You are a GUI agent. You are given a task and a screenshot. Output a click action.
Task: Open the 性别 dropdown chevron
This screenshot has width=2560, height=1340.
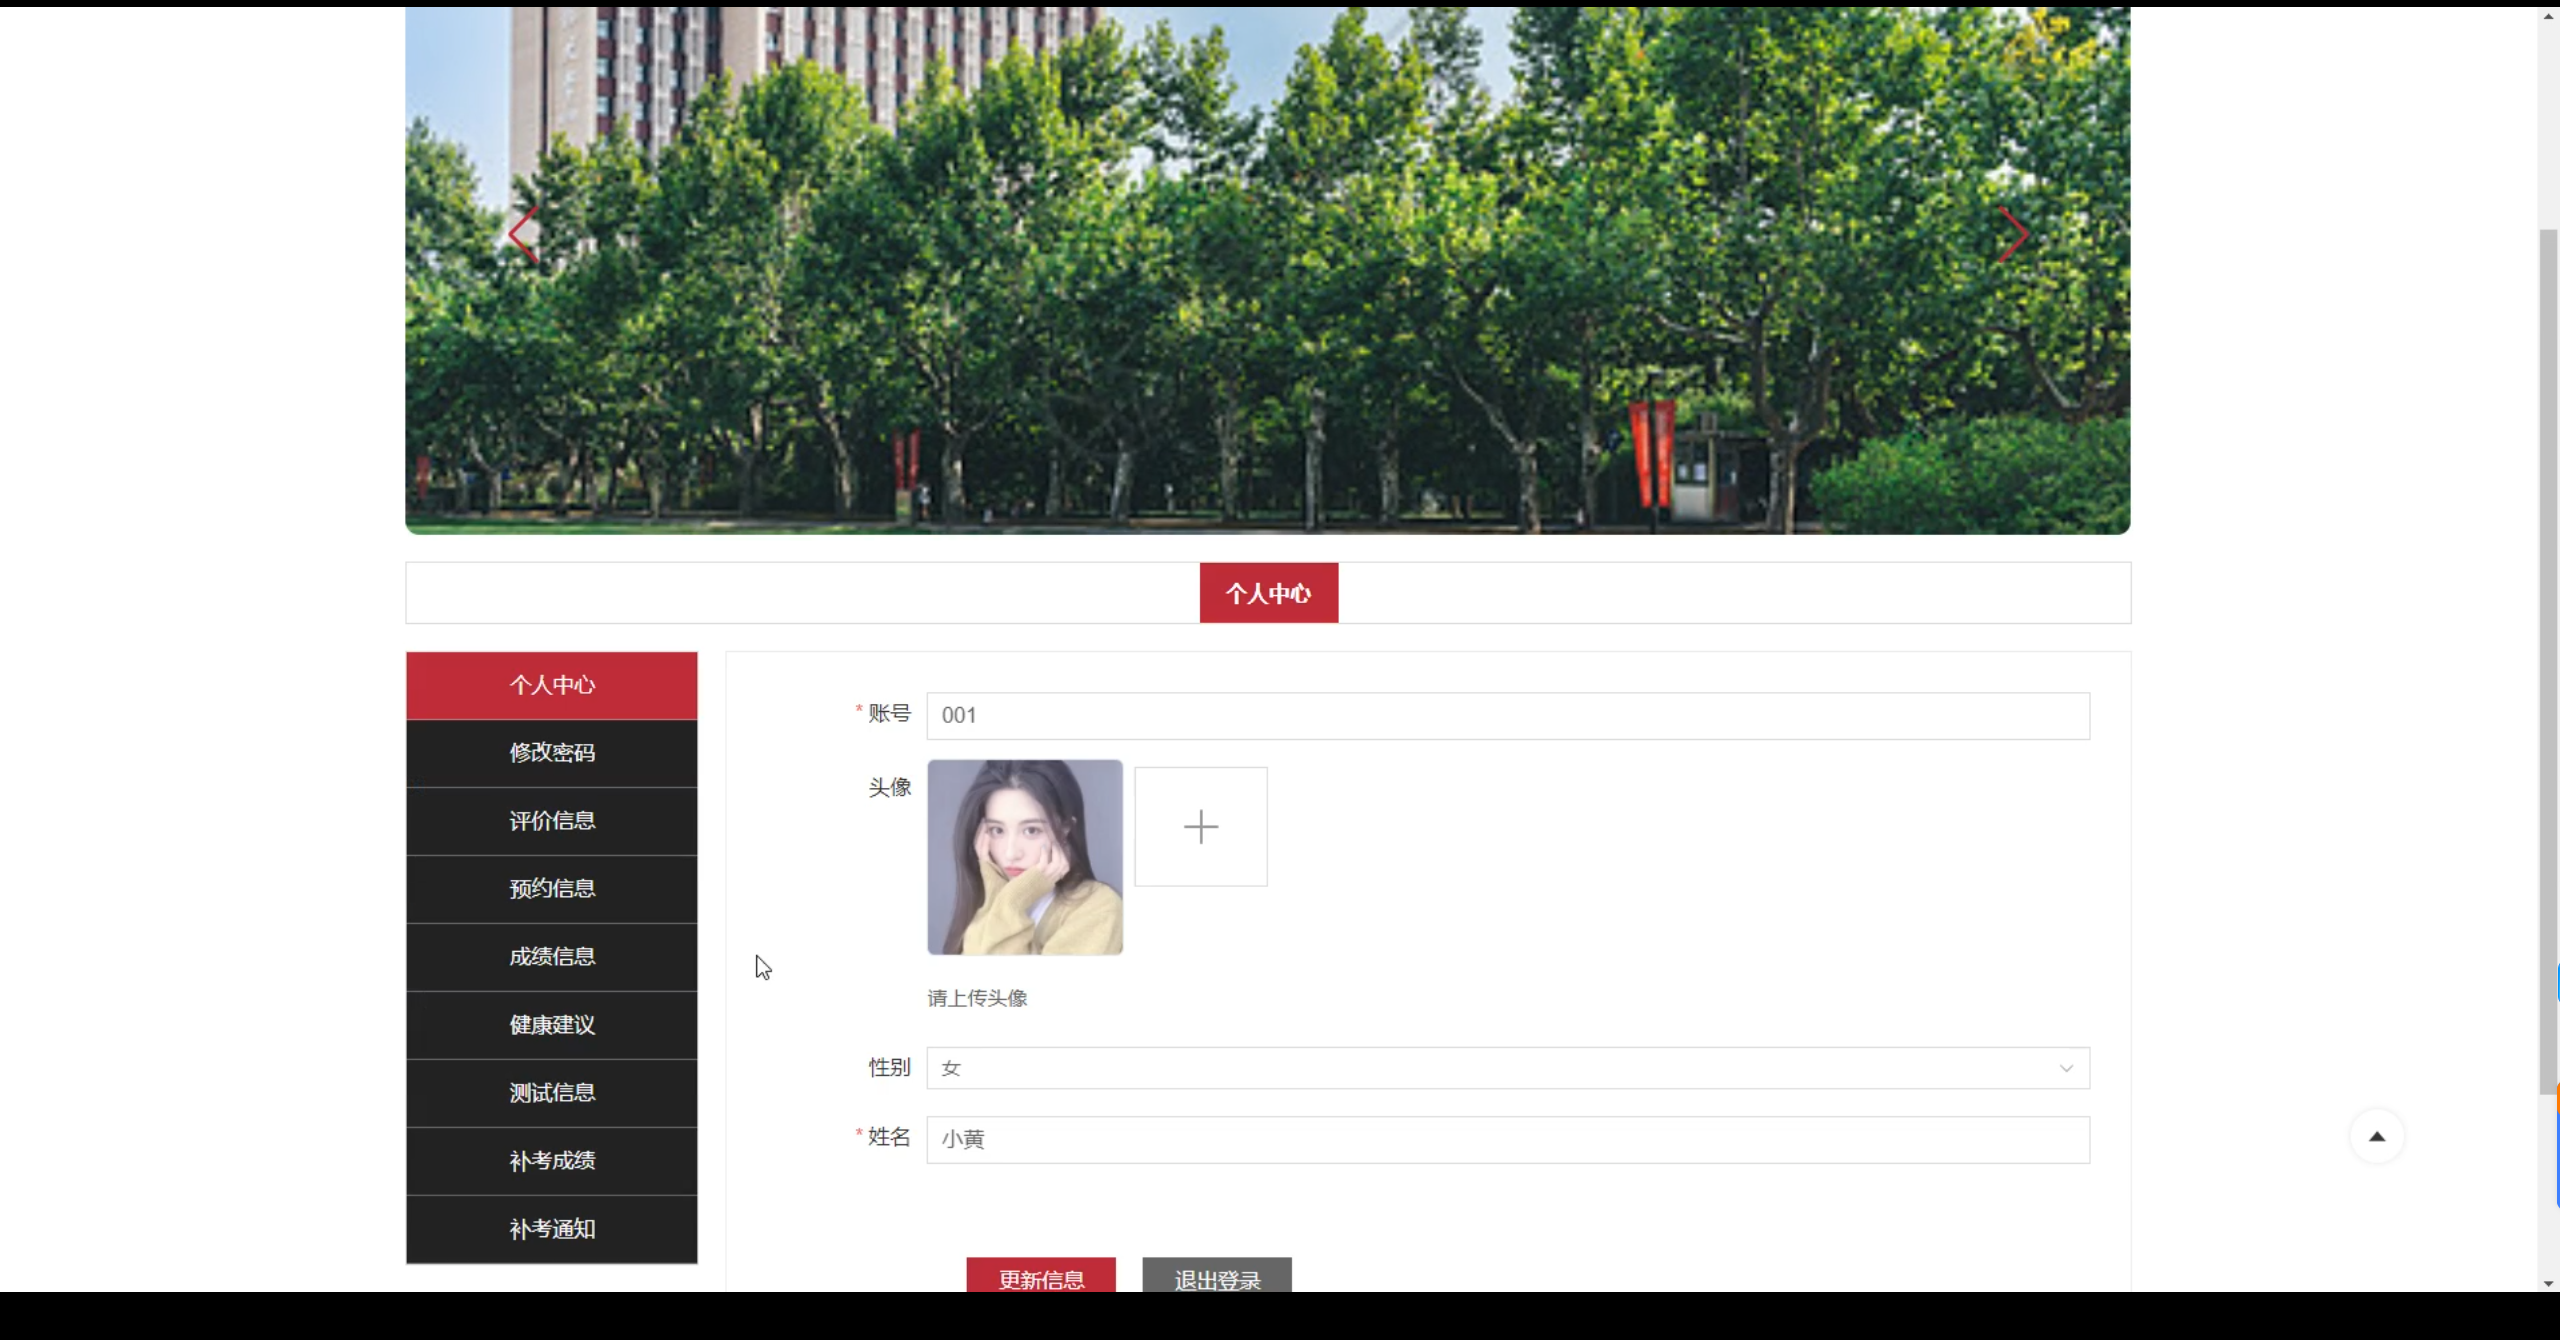tap(2066, 1069)
